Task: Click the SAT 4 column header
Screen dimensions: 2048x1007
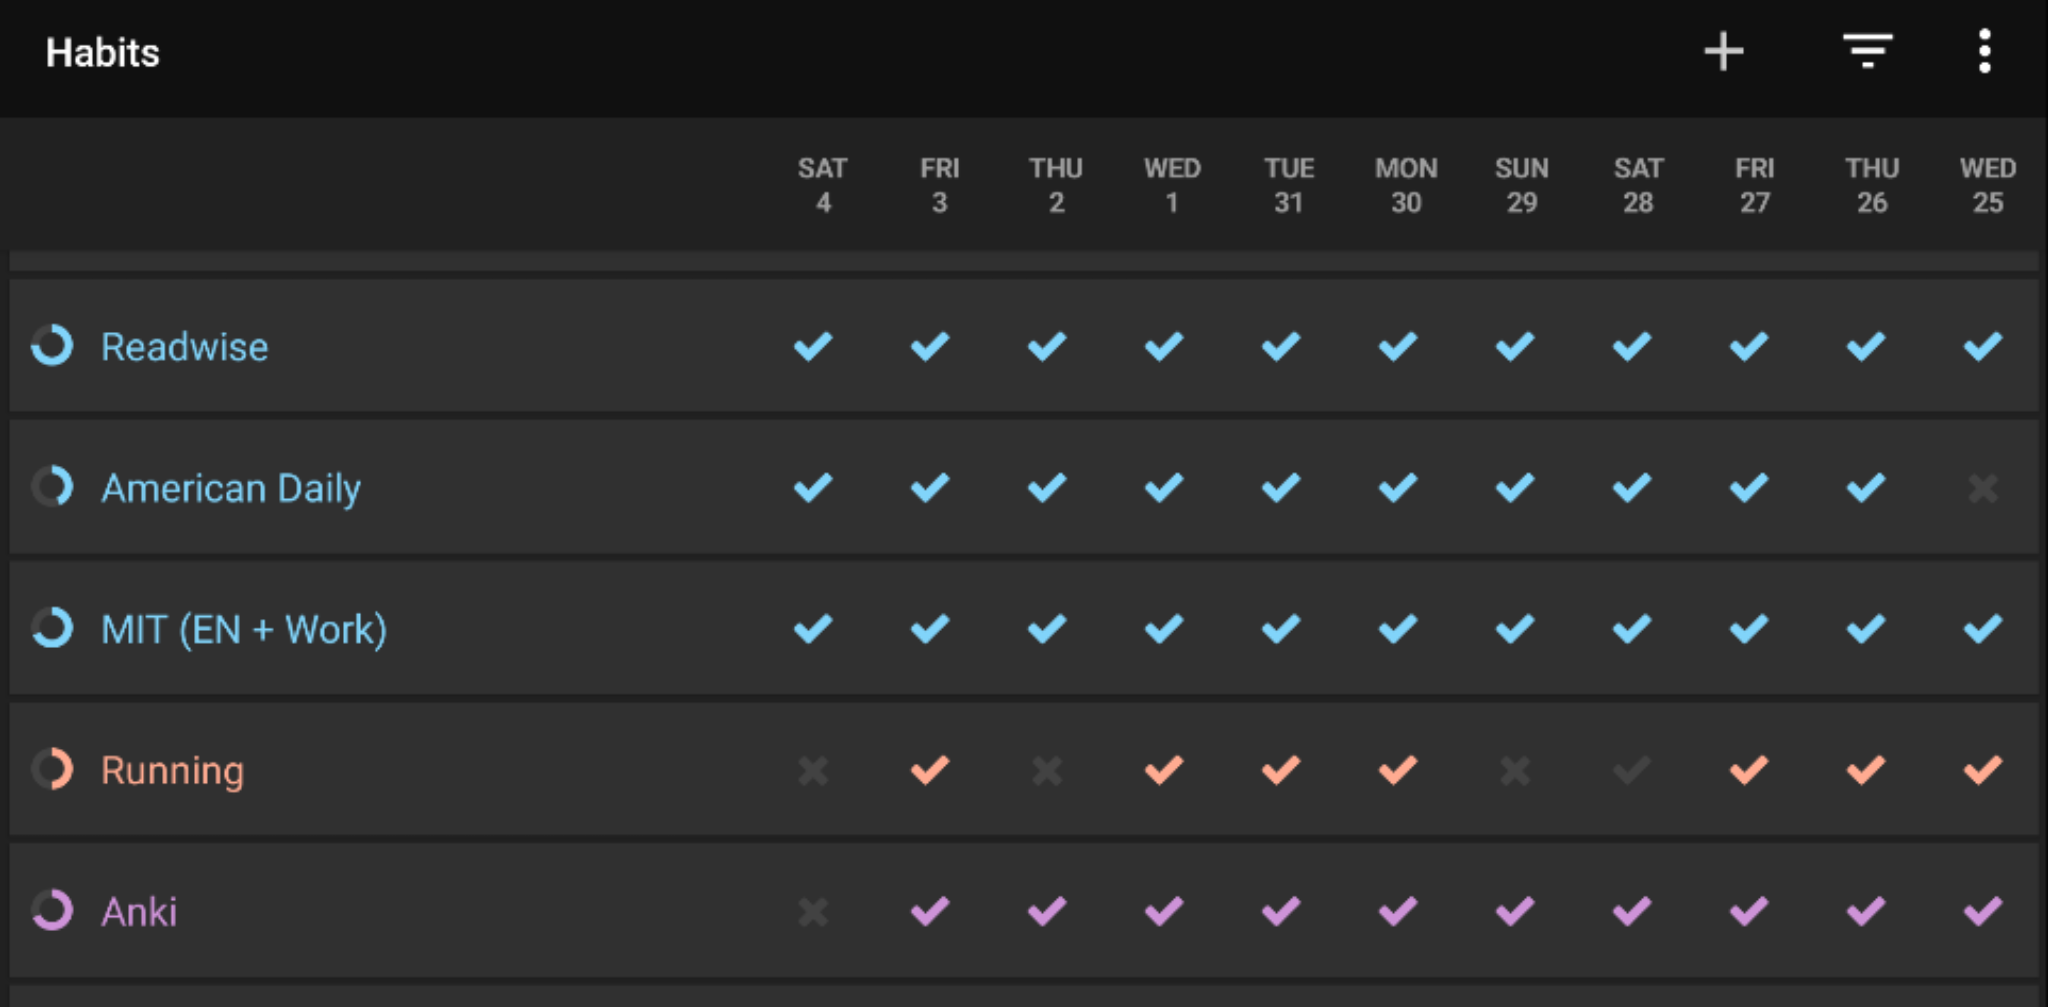Action: pos(822,185)
